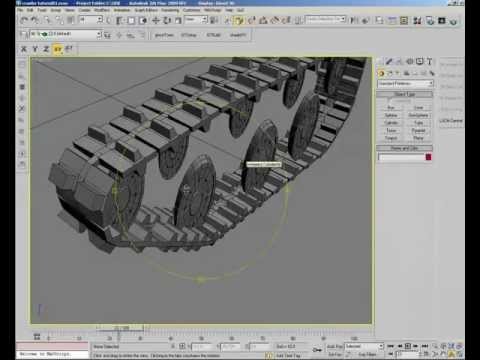Click the Redo arrow icon

(x=35, y=20)
